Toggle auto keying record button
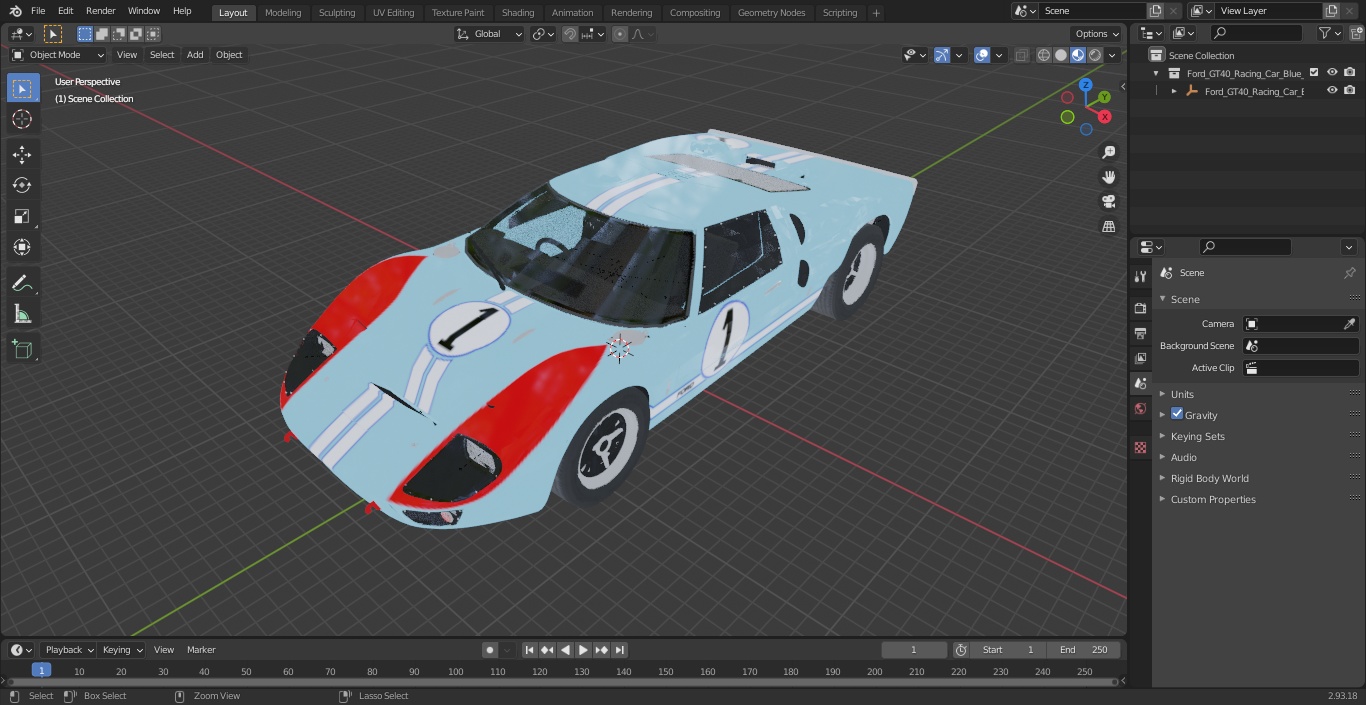This screenshot has width=1366, height=705. point(490,650)
